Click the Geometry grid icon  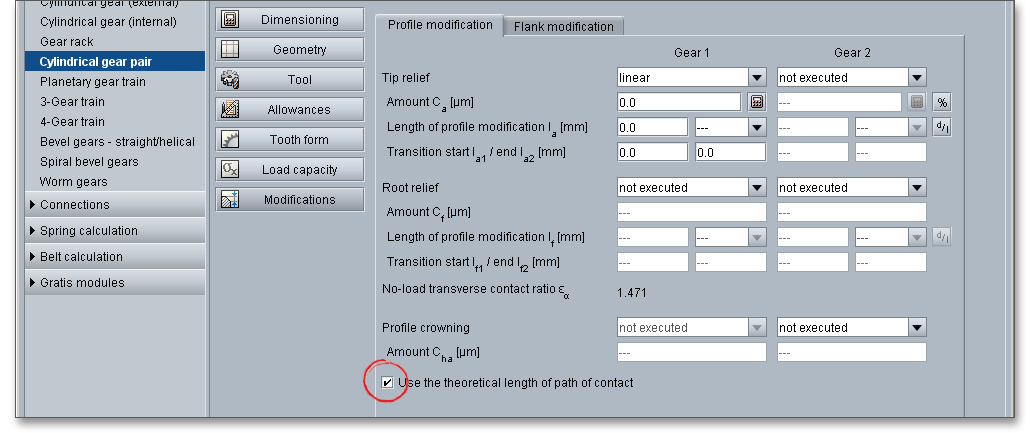click(229, 49)
